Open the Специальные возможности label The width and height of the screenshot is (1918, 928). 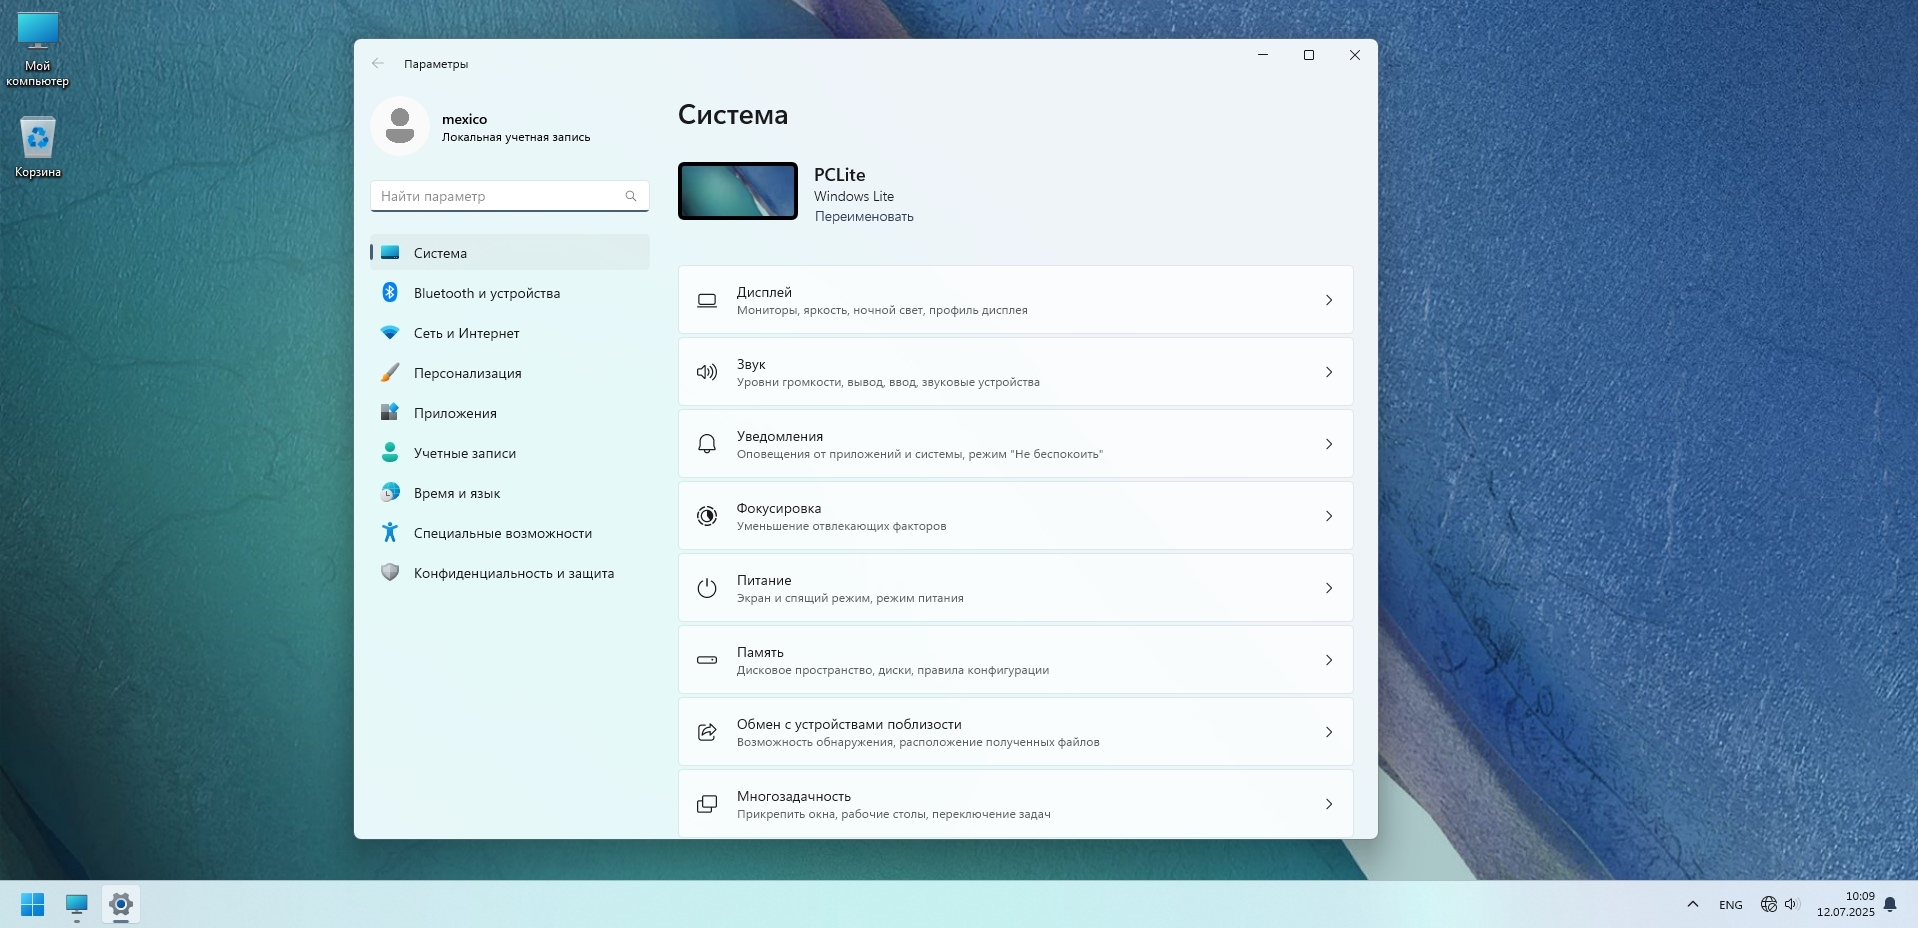coord(503,533)
